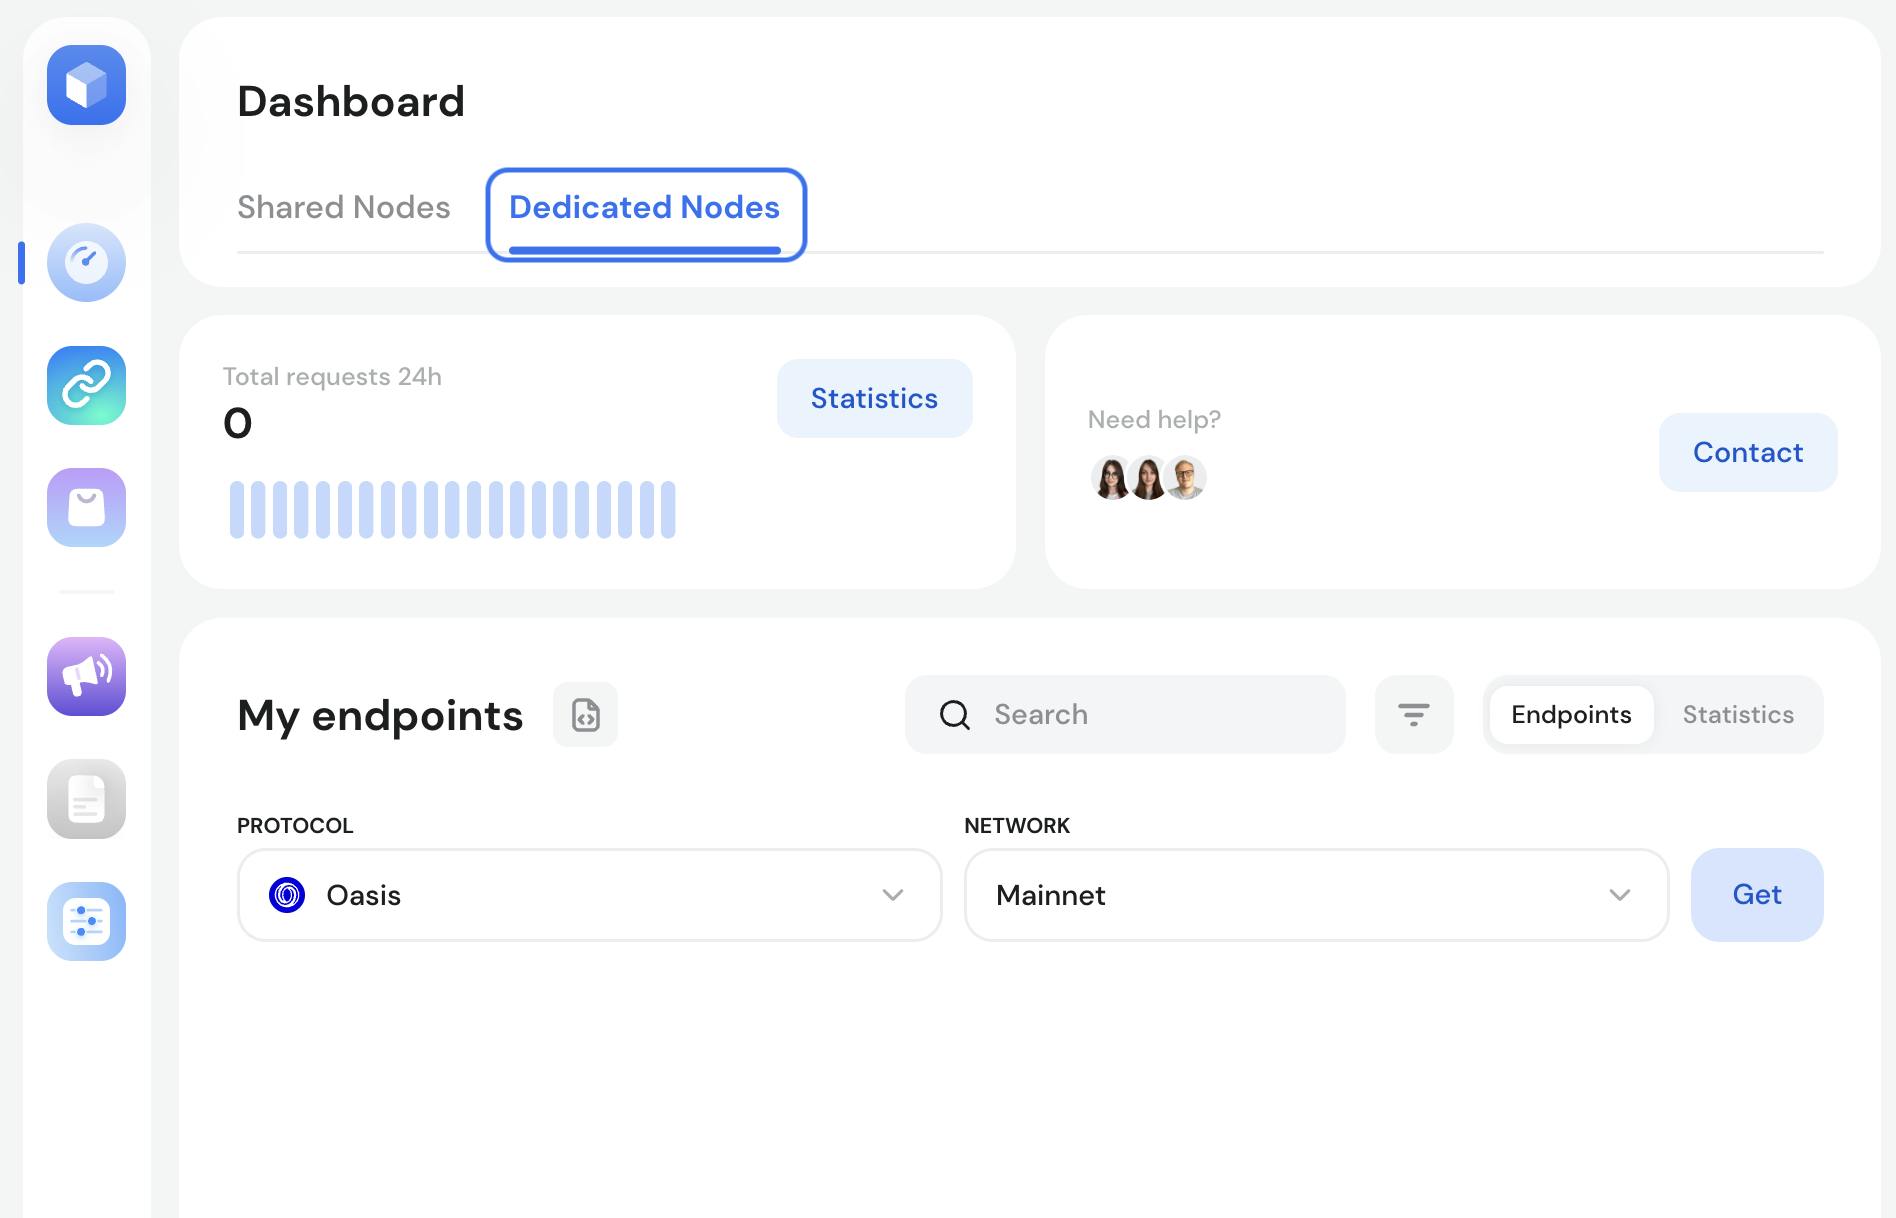Open the shopping bag sidebar icon
Viewport: 1896px width, 1218px height.
[x=86, y=507]
